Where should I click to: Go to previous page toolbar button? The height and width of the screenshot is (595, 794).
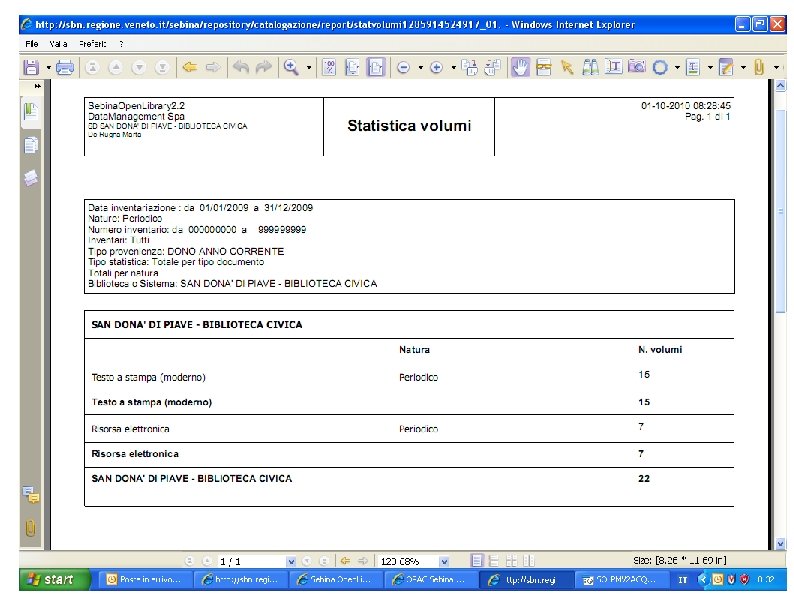tap(115, 67)
